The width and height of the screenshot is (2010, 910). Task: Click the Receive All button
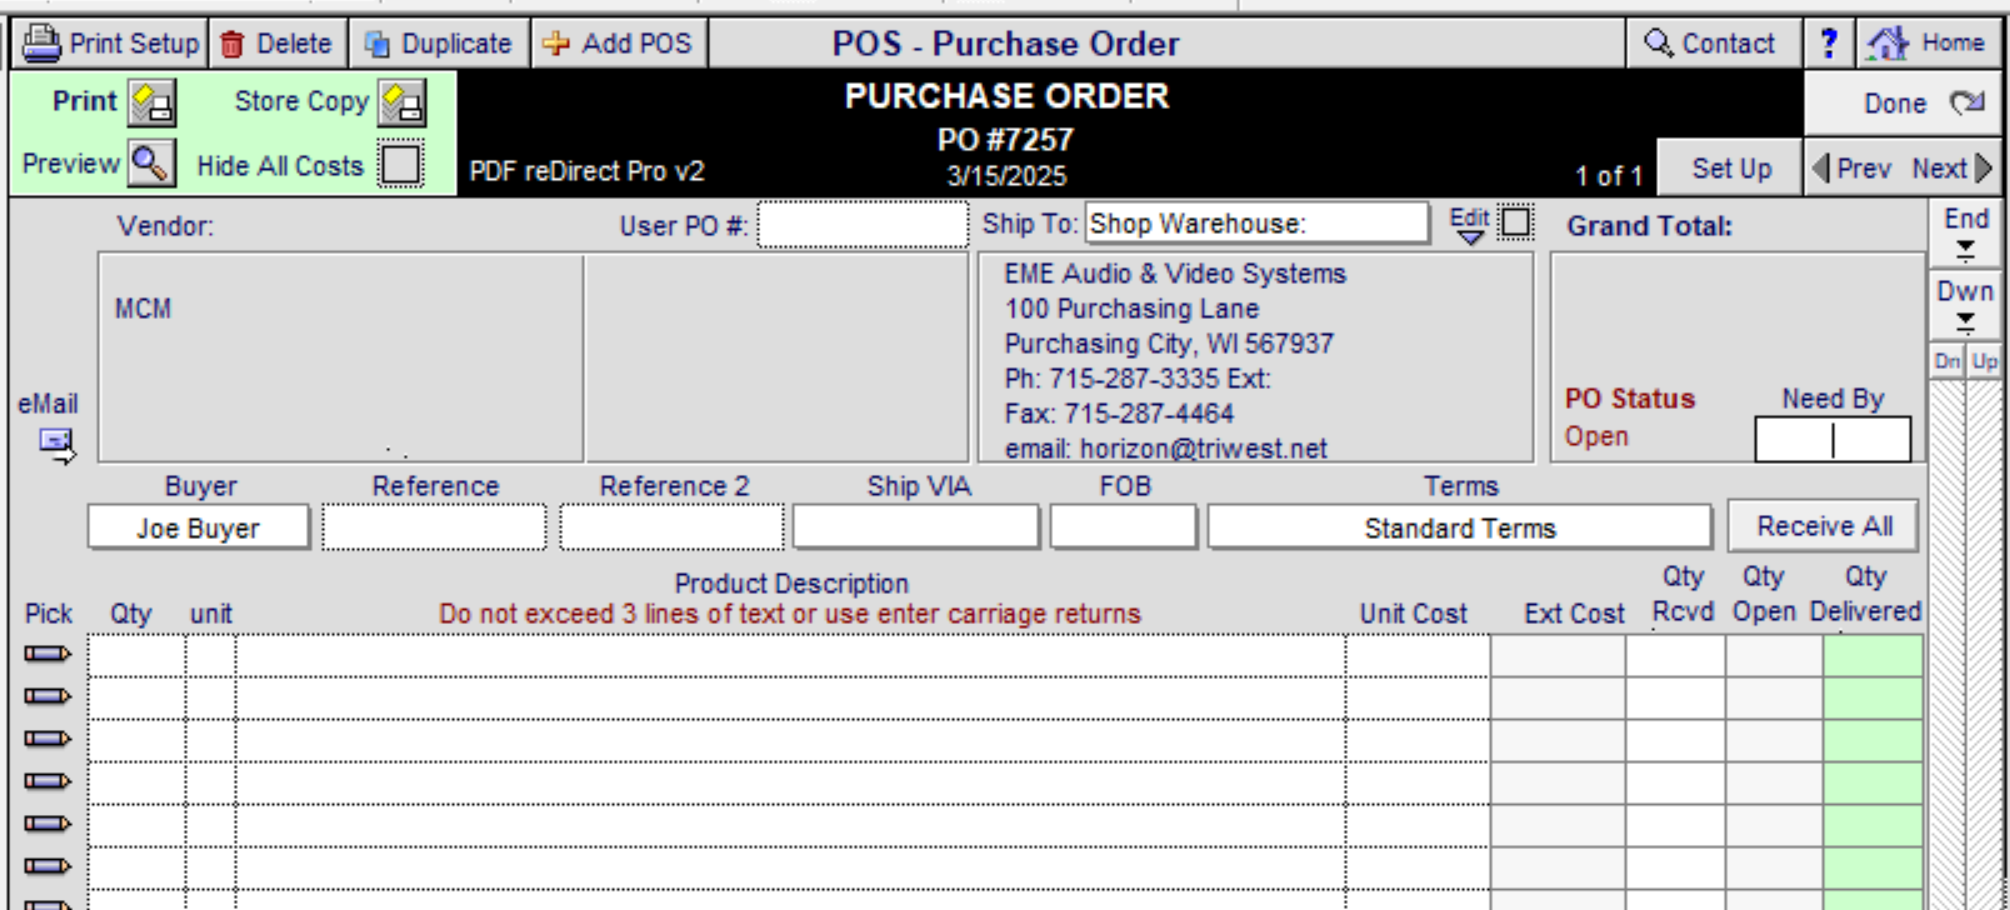click(1824, 526)
